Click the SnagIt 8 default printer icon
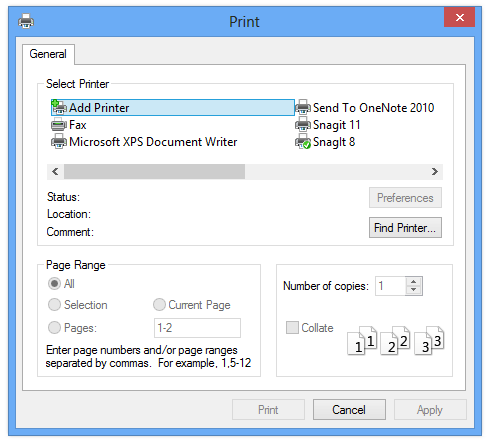This screenshot has width=489, height=445. [x=303, y=142]
